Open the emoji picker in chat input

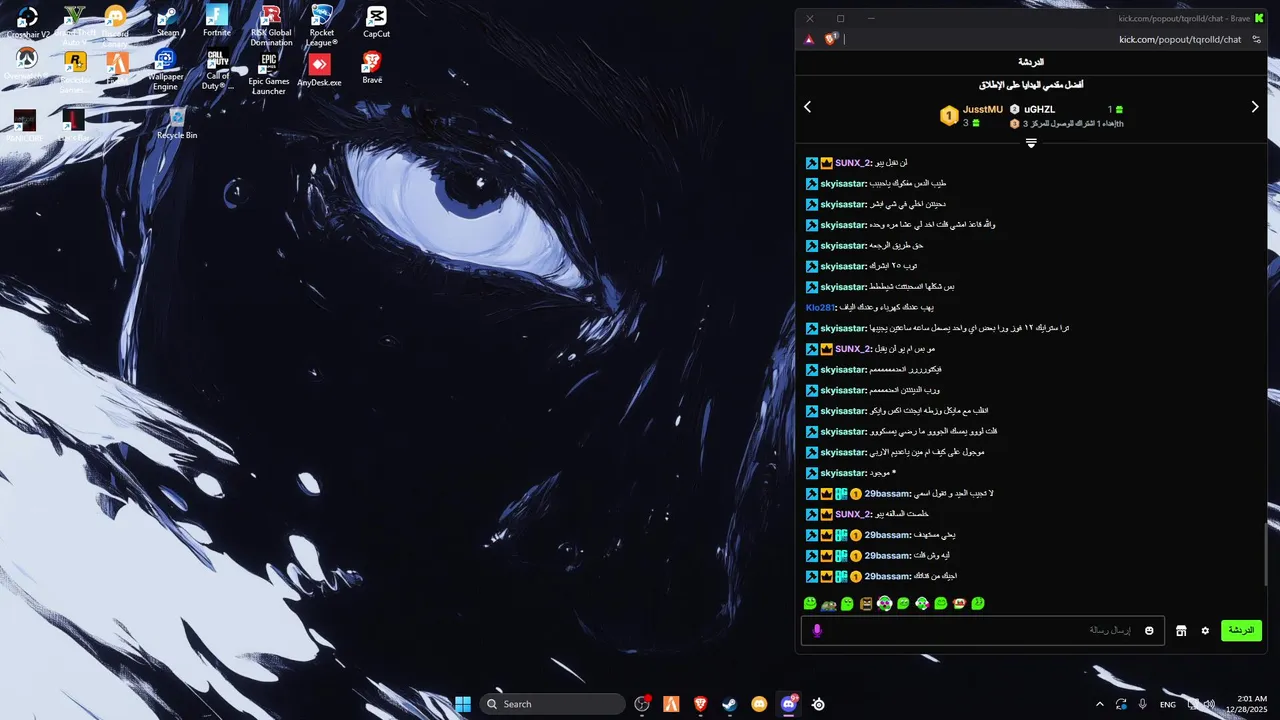[1150, 631]
